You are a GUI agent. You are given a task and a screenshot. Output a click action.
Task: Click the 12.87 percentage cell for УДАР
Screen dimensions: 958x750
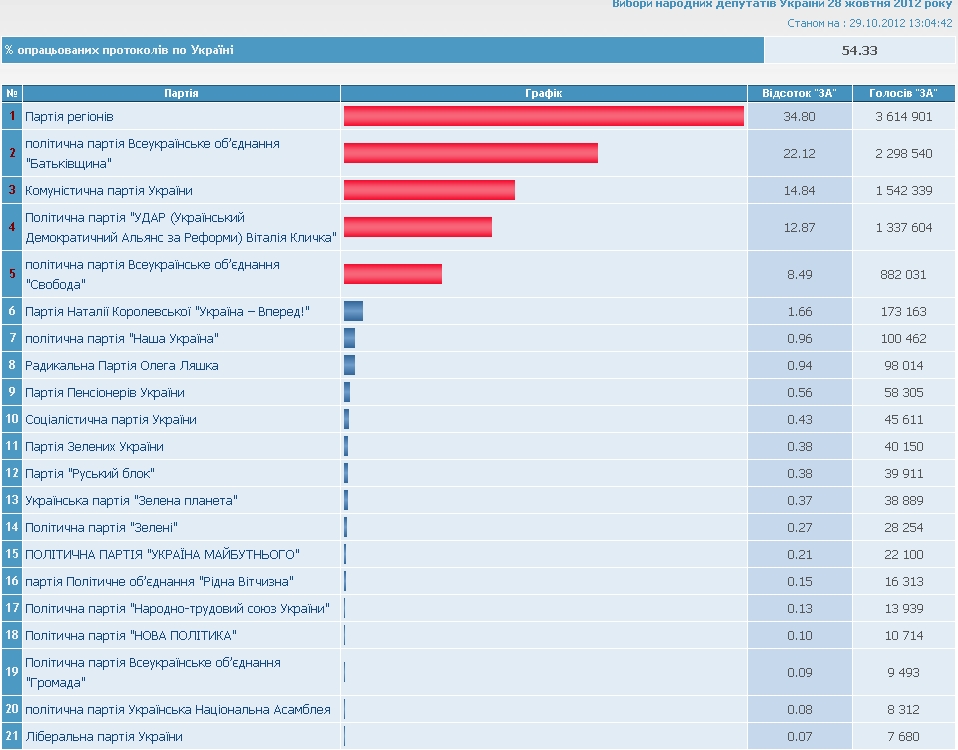pyautogui.click(x=799, y=228)
